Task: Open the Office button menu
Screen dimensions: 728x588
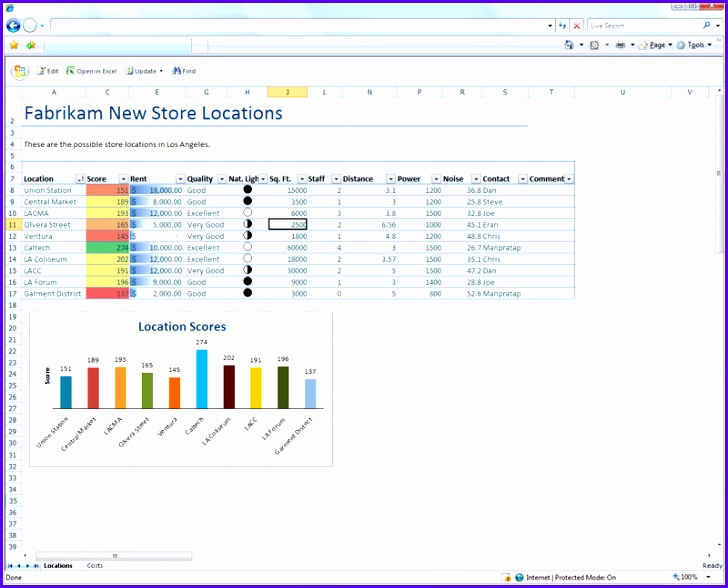Action: tap(20, 71)
